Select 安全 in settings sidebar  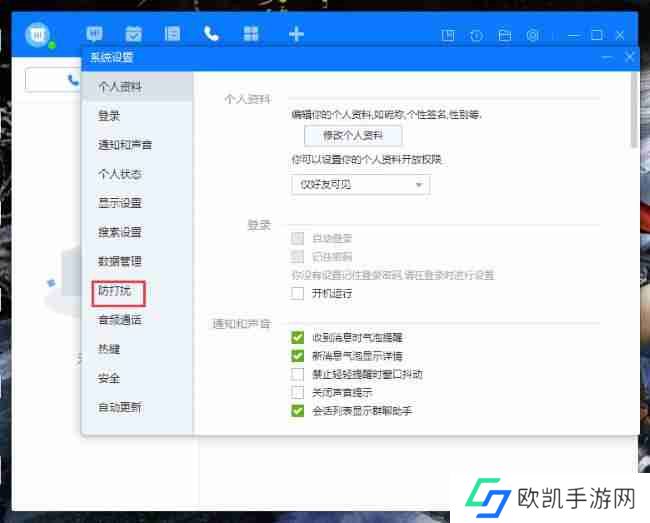(137, 378)
